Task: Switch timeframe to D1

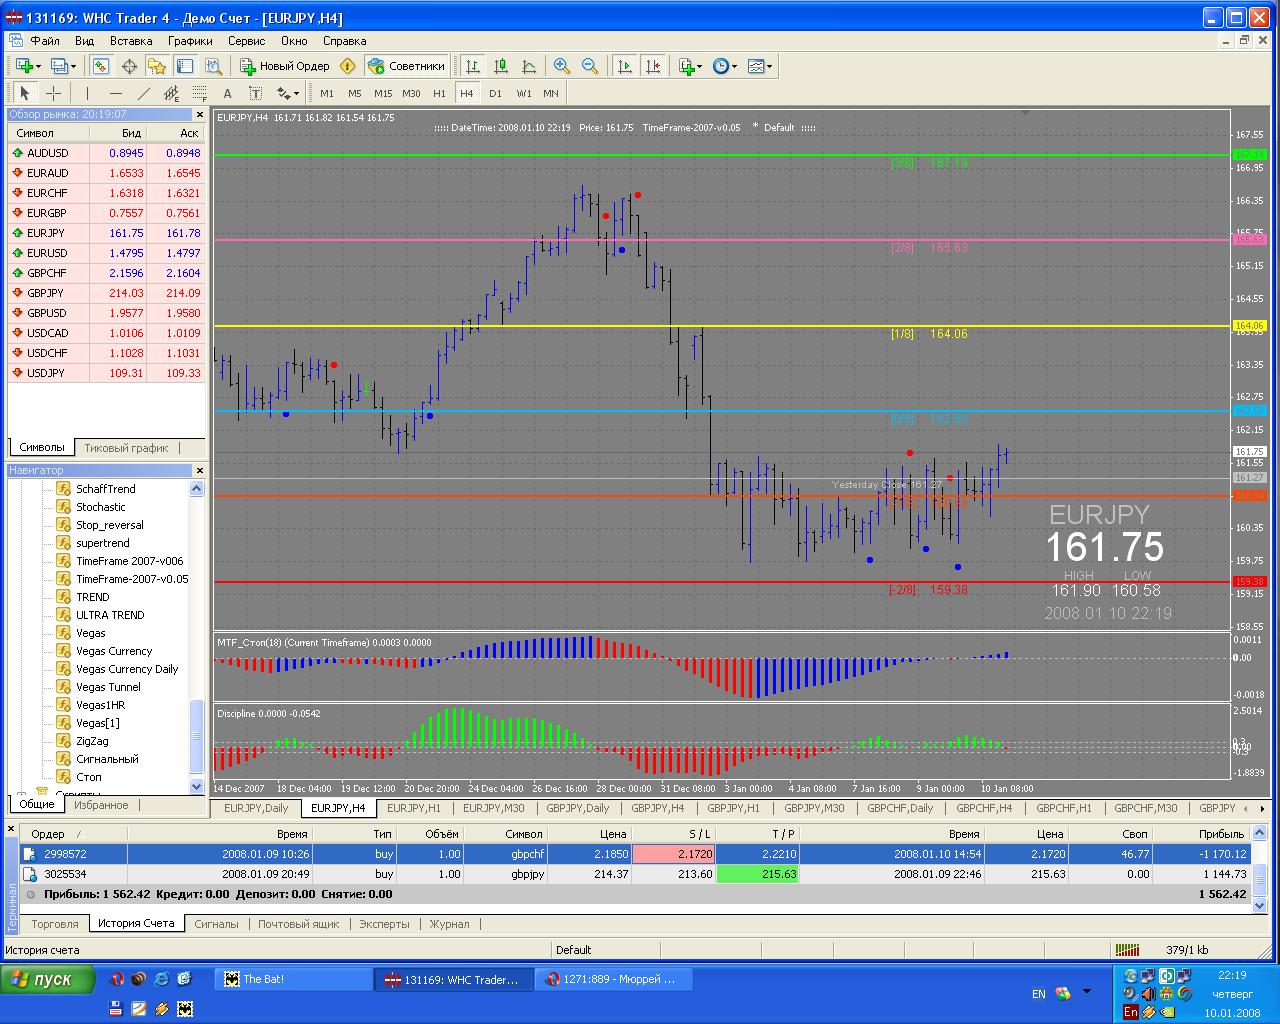Action: click(x=495, y=93)
